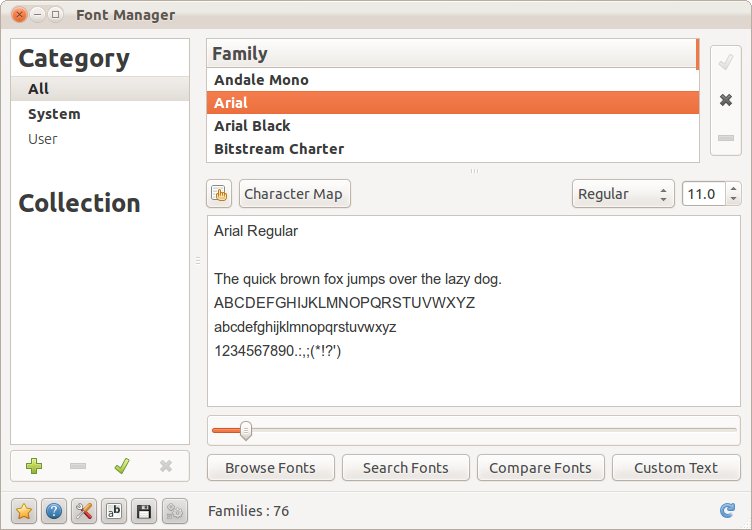Click the Search Fonts button
752x530 pixels.
[x=406, y=468]
